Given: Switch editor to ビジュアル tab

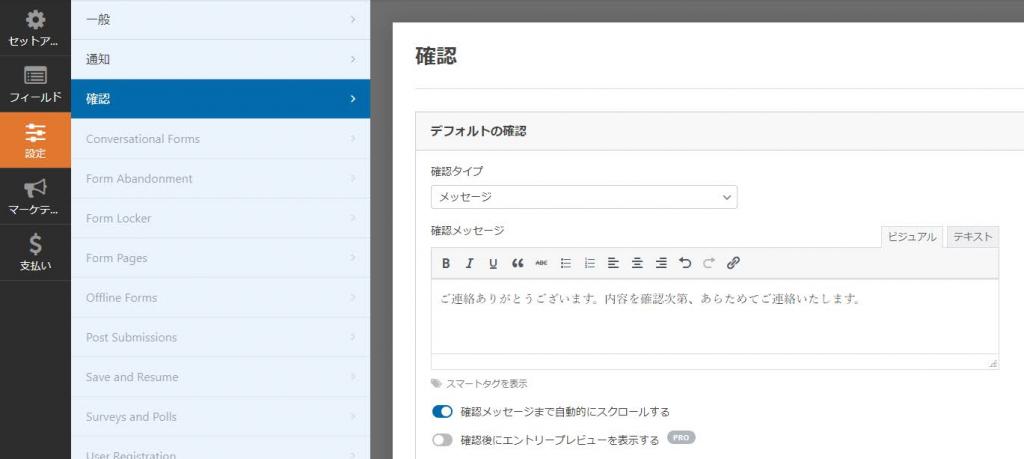Looking at the screenshot, I should (x=912, y=237).
